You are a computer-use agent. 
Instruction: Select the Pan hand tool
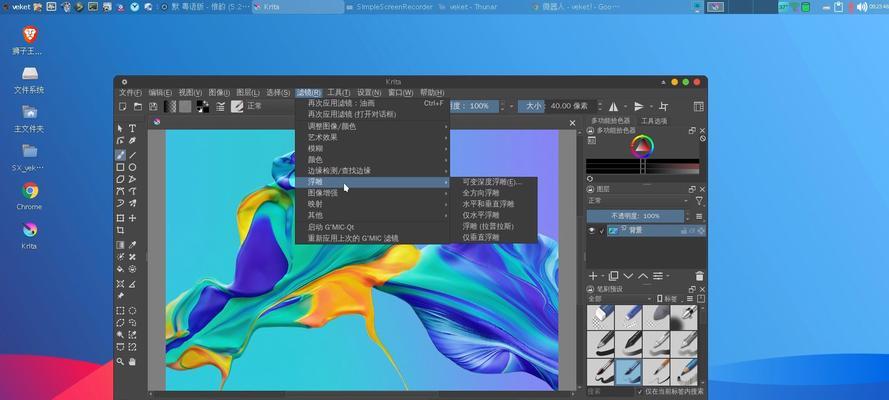pyautogui.click(x=132, y=361)
